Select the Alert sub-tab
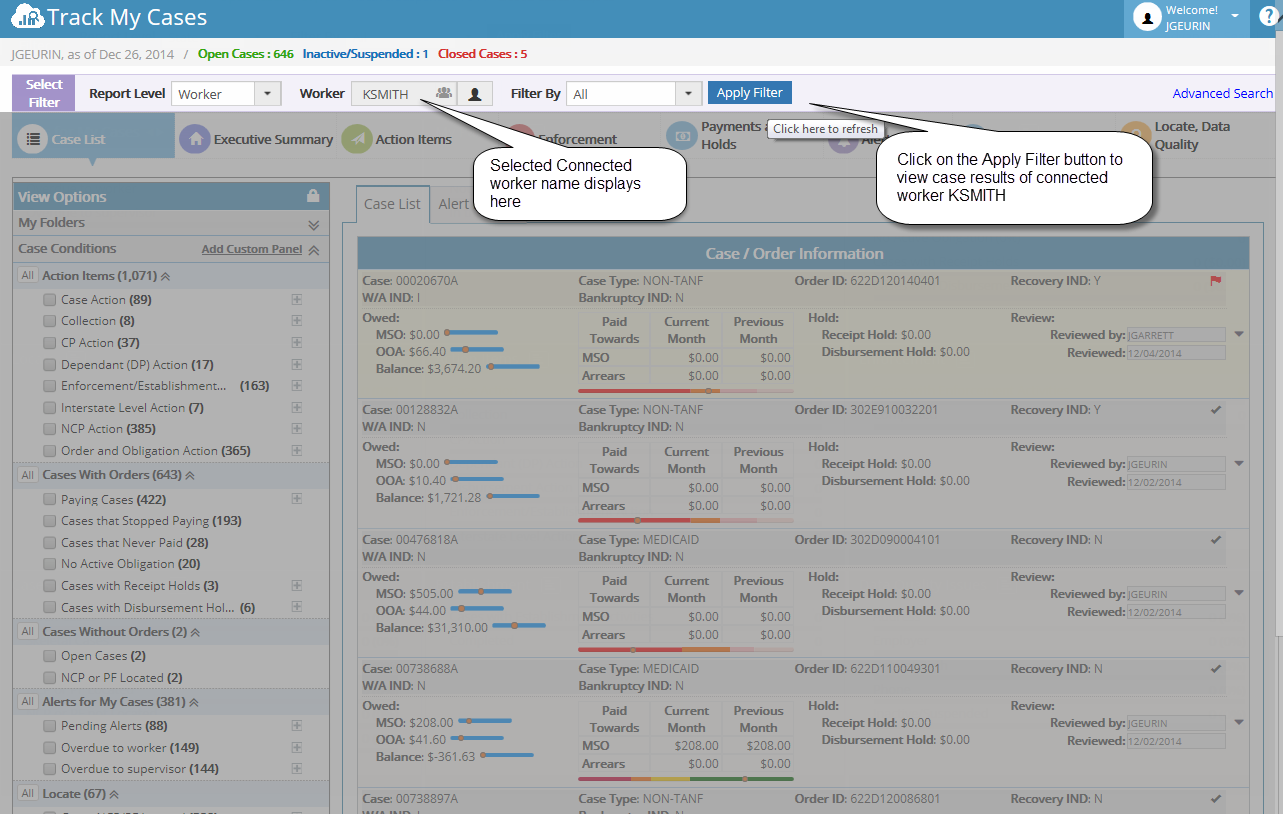1283x814 pixels. coord(453,204)
